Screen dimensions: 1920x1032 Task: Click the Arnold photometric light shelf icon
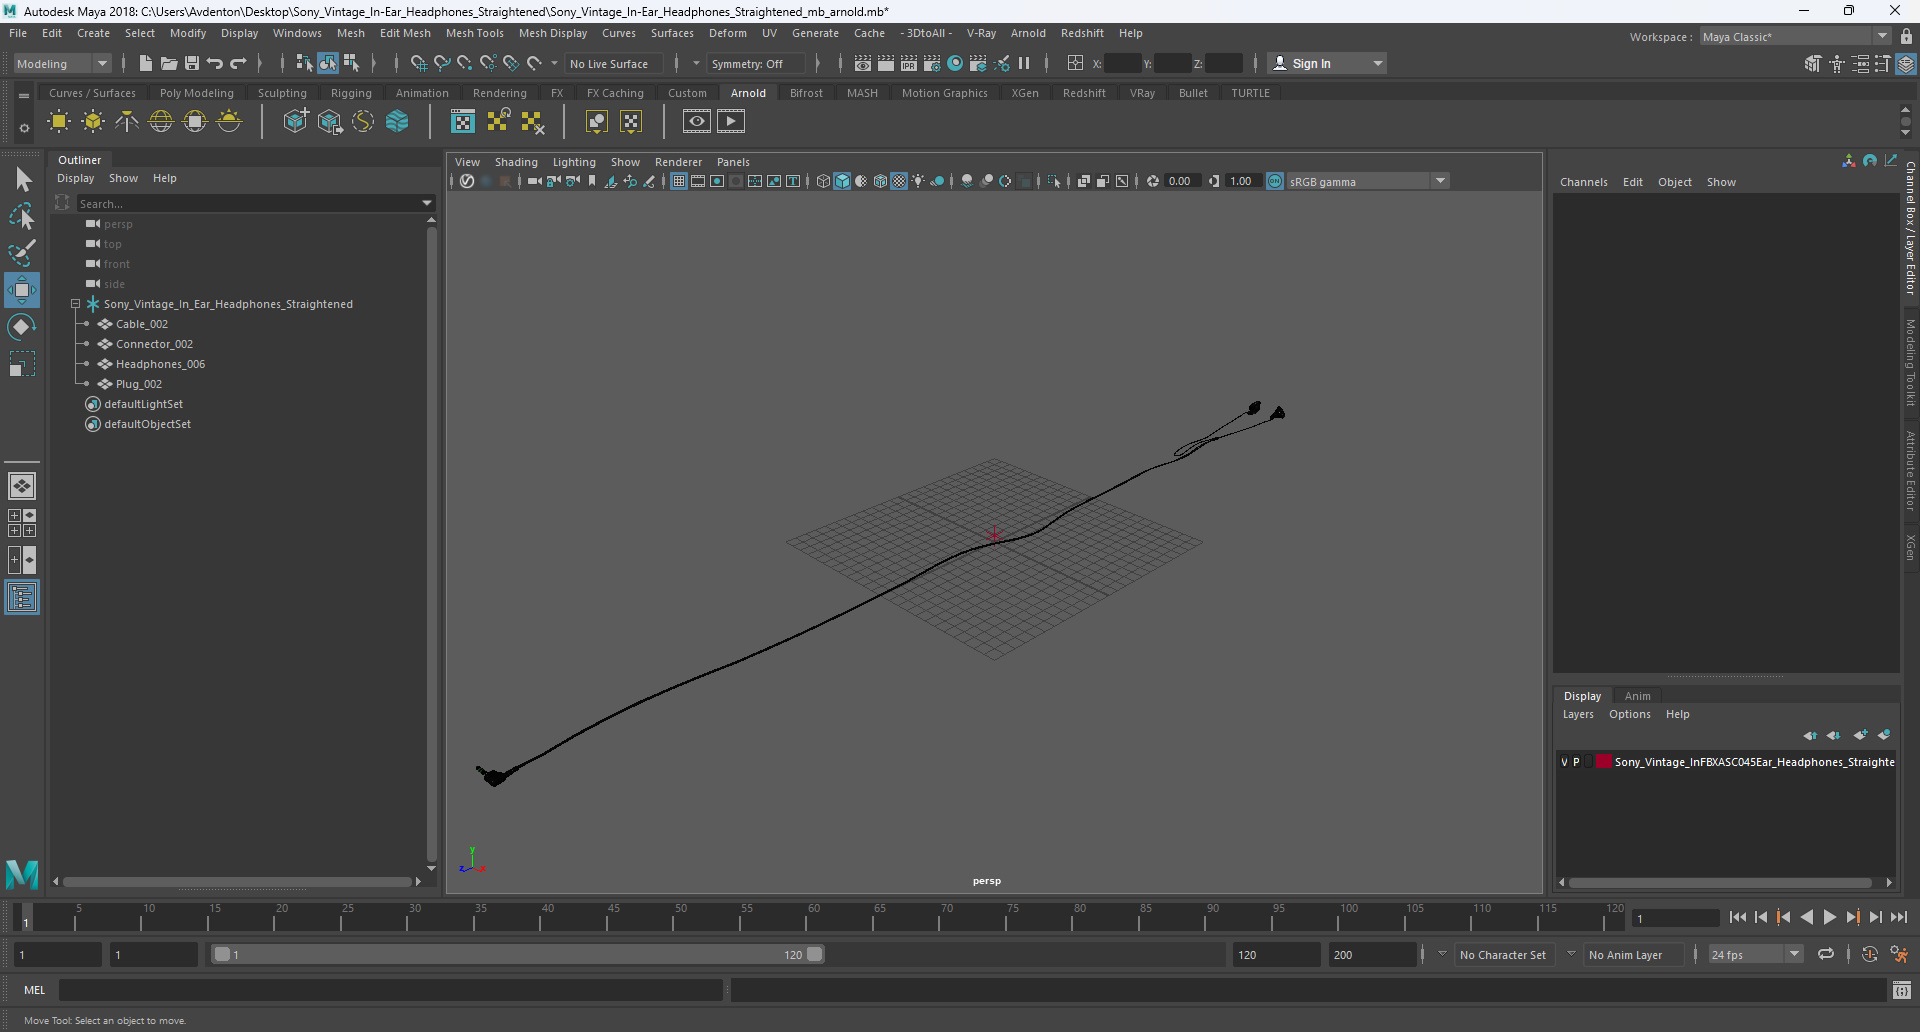pos(127,122)
